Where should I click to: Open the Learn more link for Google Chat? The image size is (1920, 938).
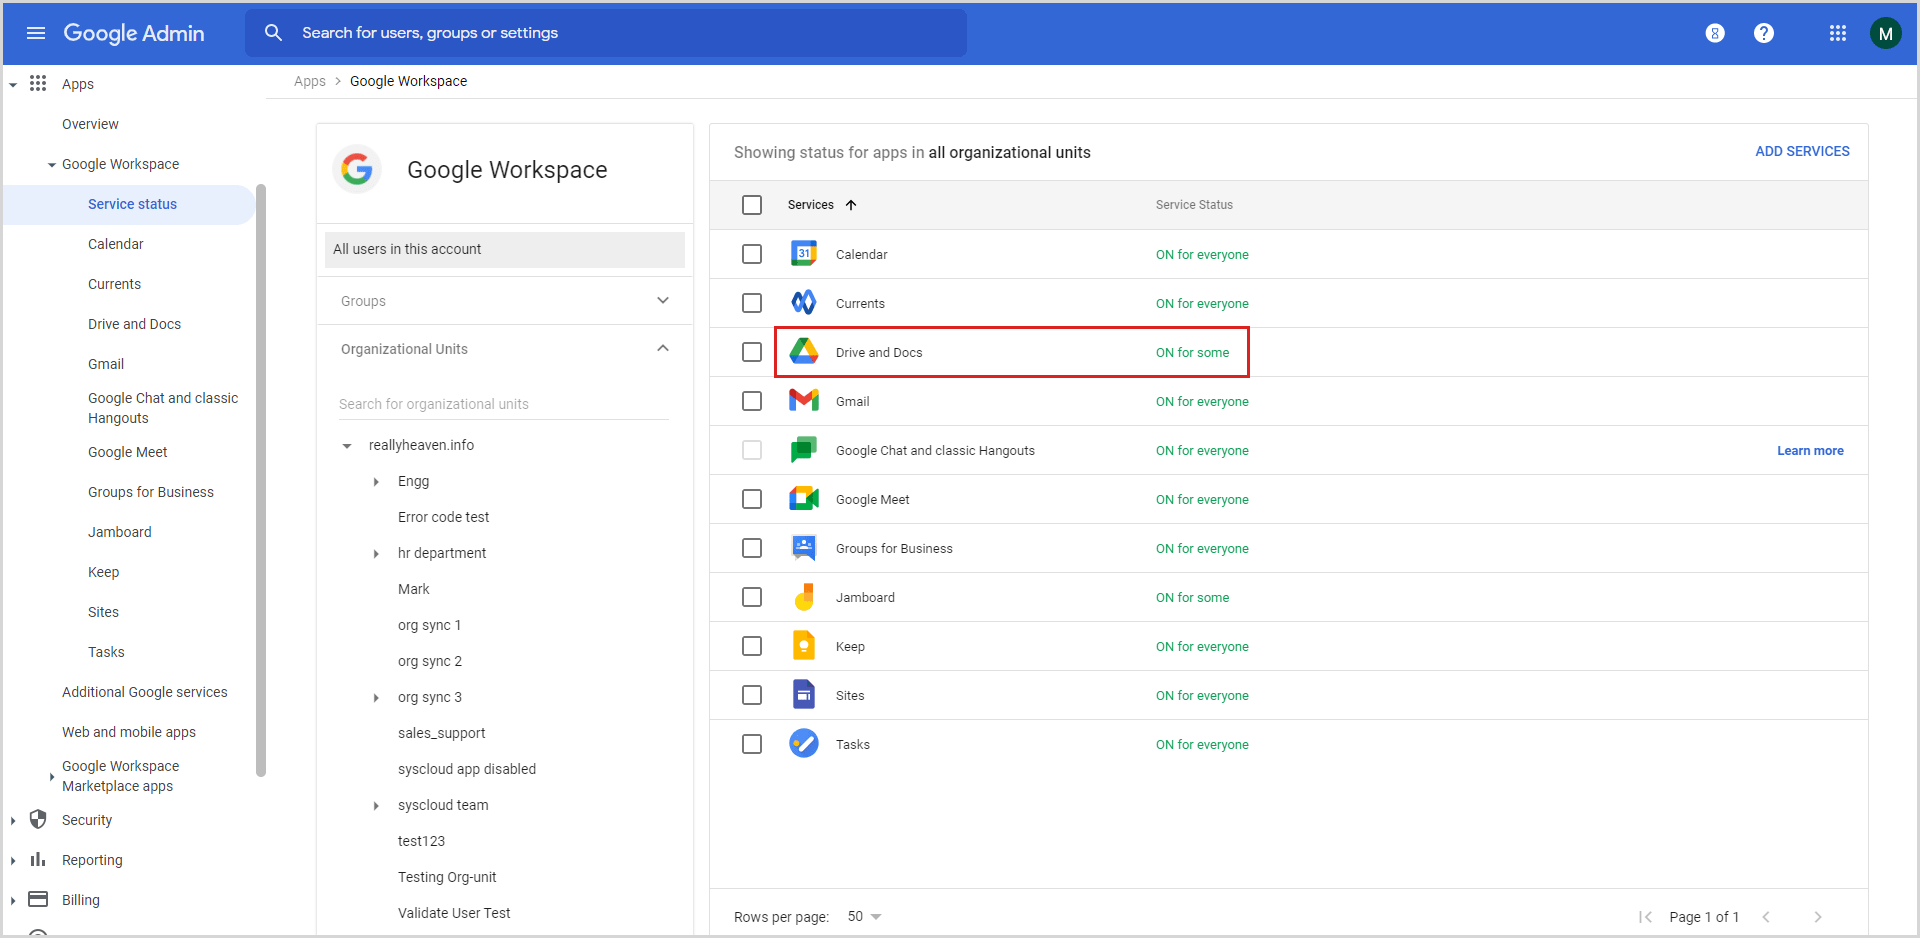click(x=1810, y=450)
